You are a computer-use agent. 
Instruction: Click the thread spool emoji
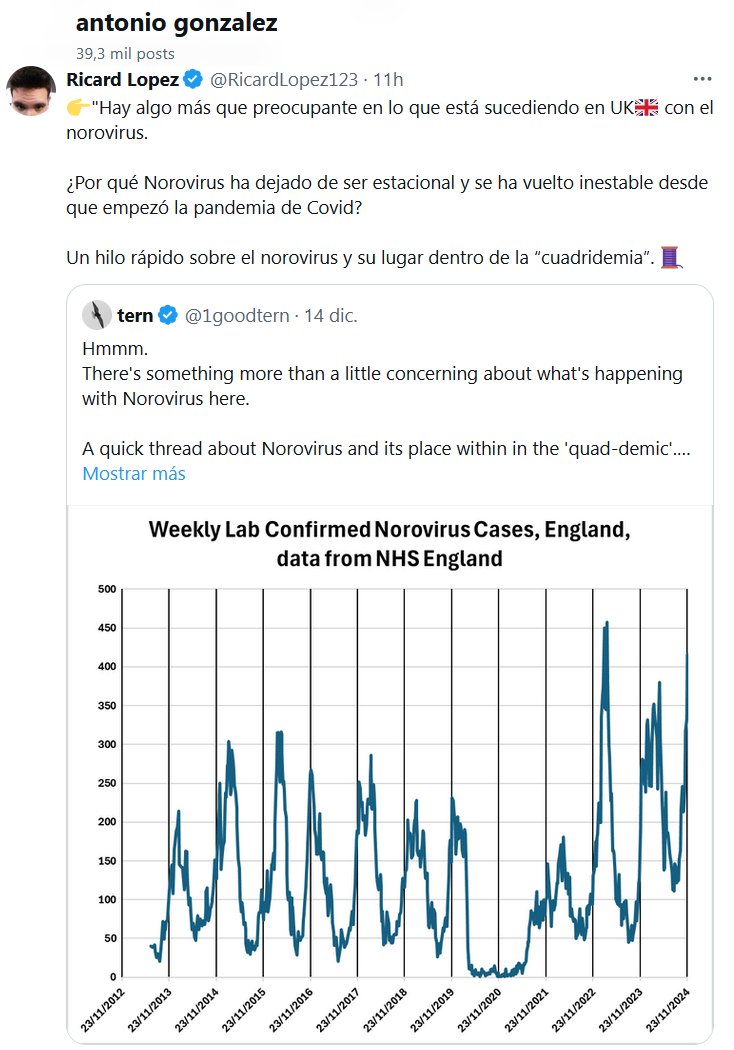pos(671,258)
